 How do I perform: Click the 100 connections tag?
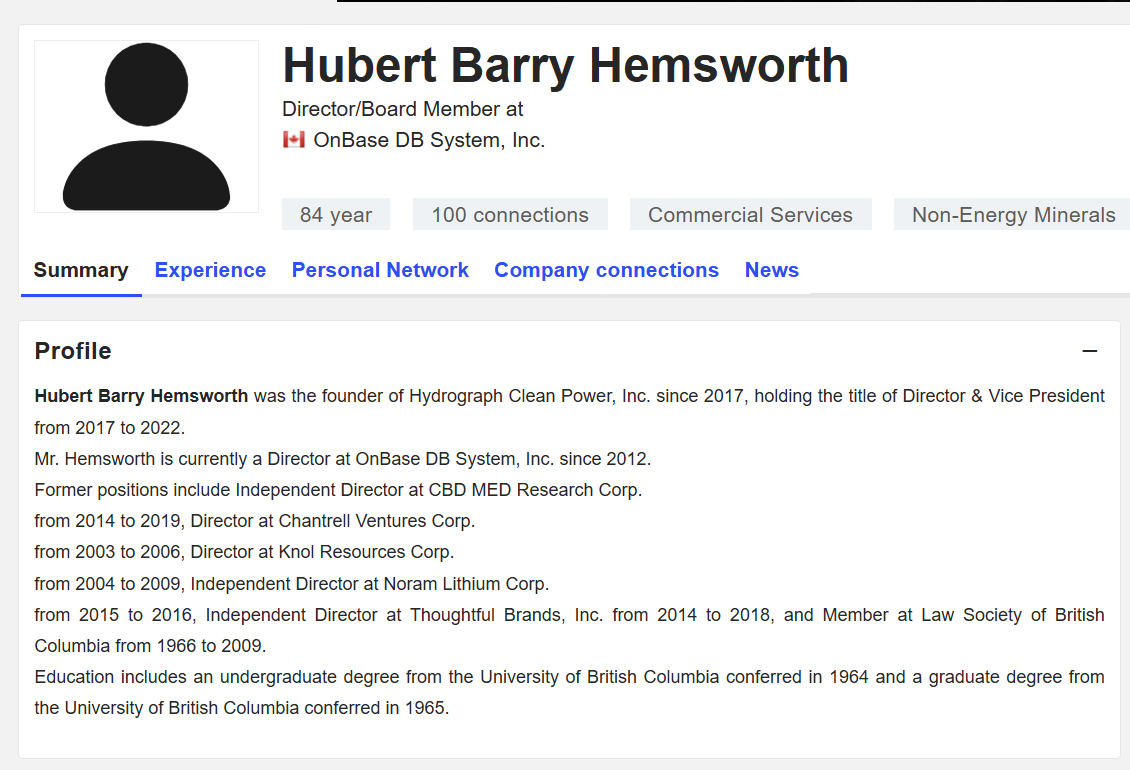pyautogui.click(x=510, y=214)
